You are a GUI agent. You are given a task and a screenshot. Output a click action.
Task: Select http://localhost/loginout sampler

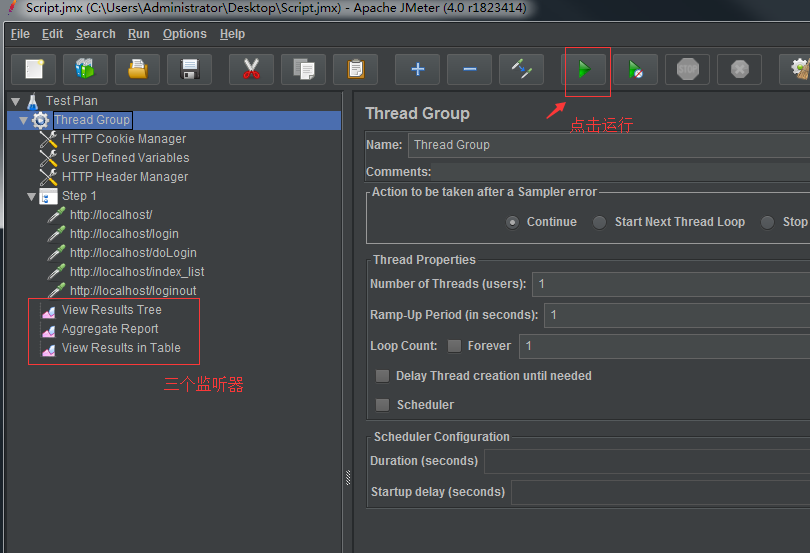click(133, 291)
